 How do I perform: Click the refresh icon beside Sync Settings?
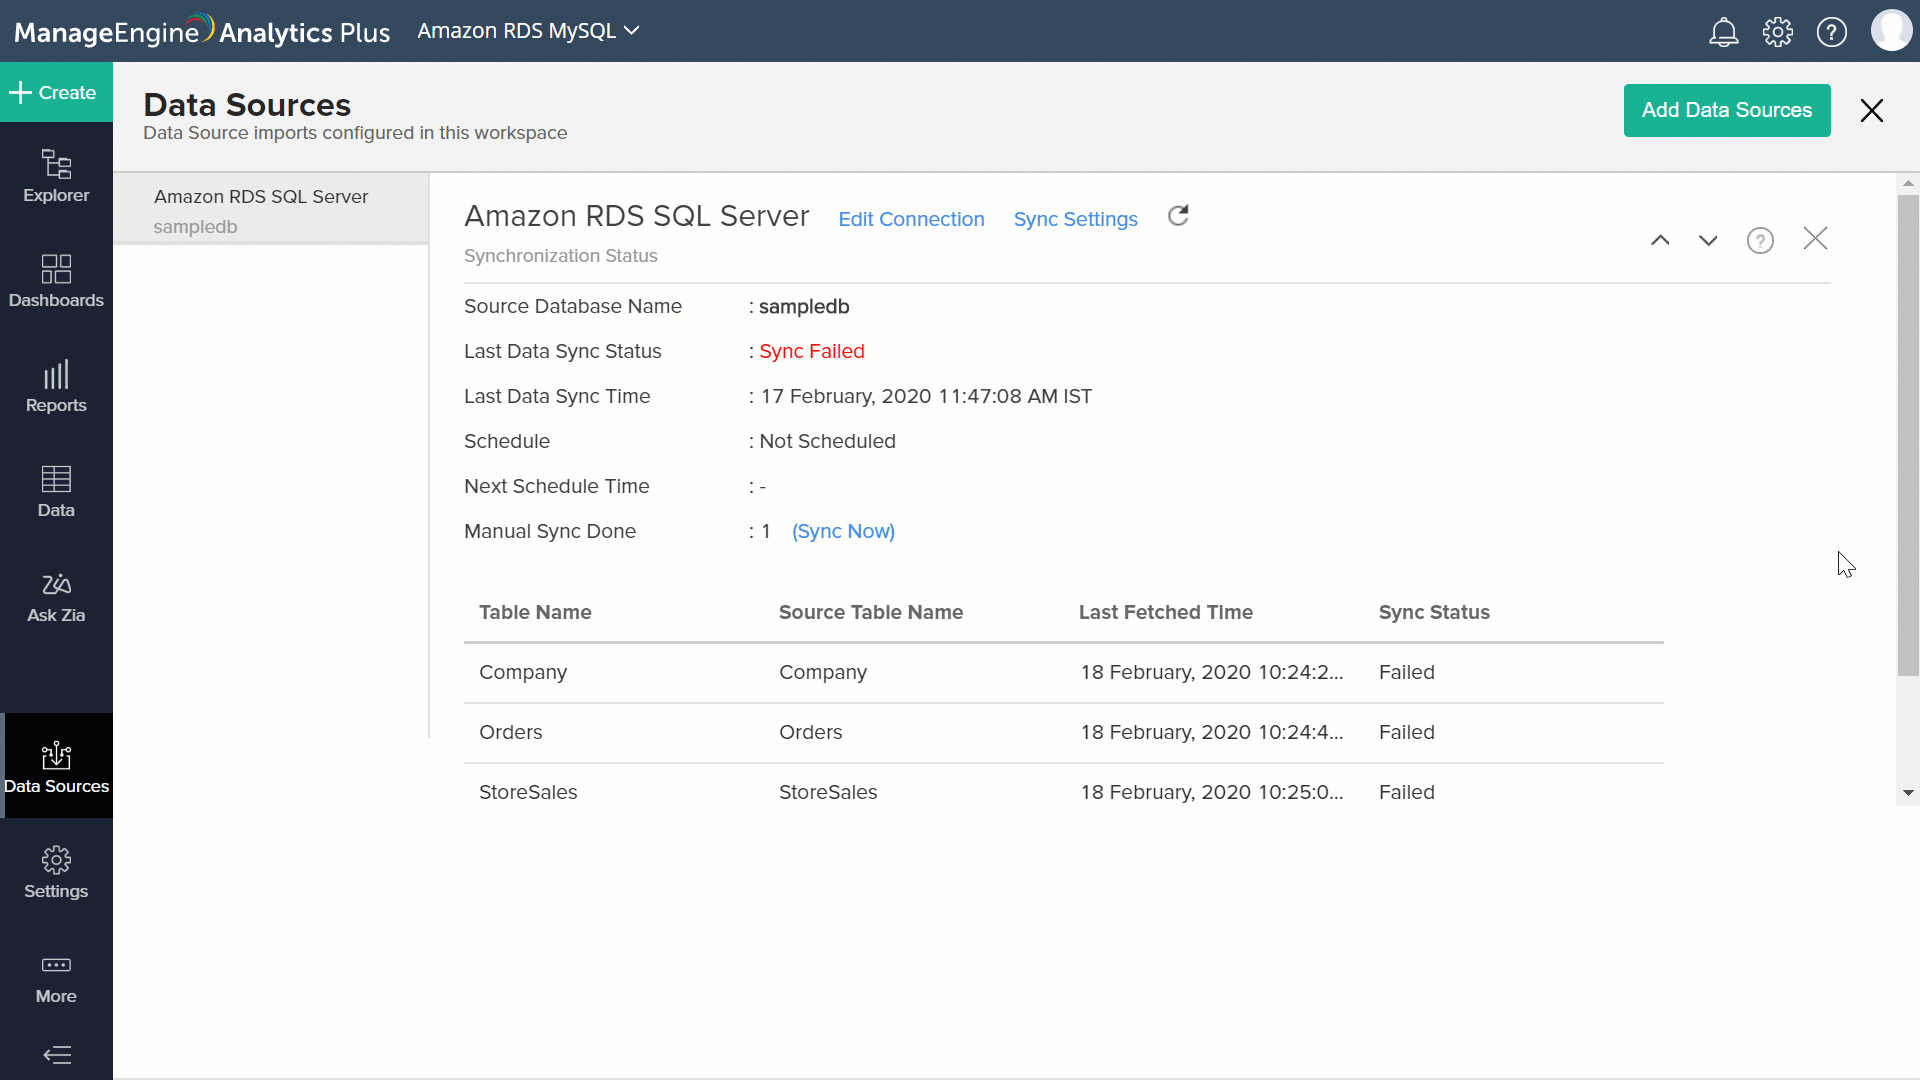pyautogui.click(x=1178, y=216)
